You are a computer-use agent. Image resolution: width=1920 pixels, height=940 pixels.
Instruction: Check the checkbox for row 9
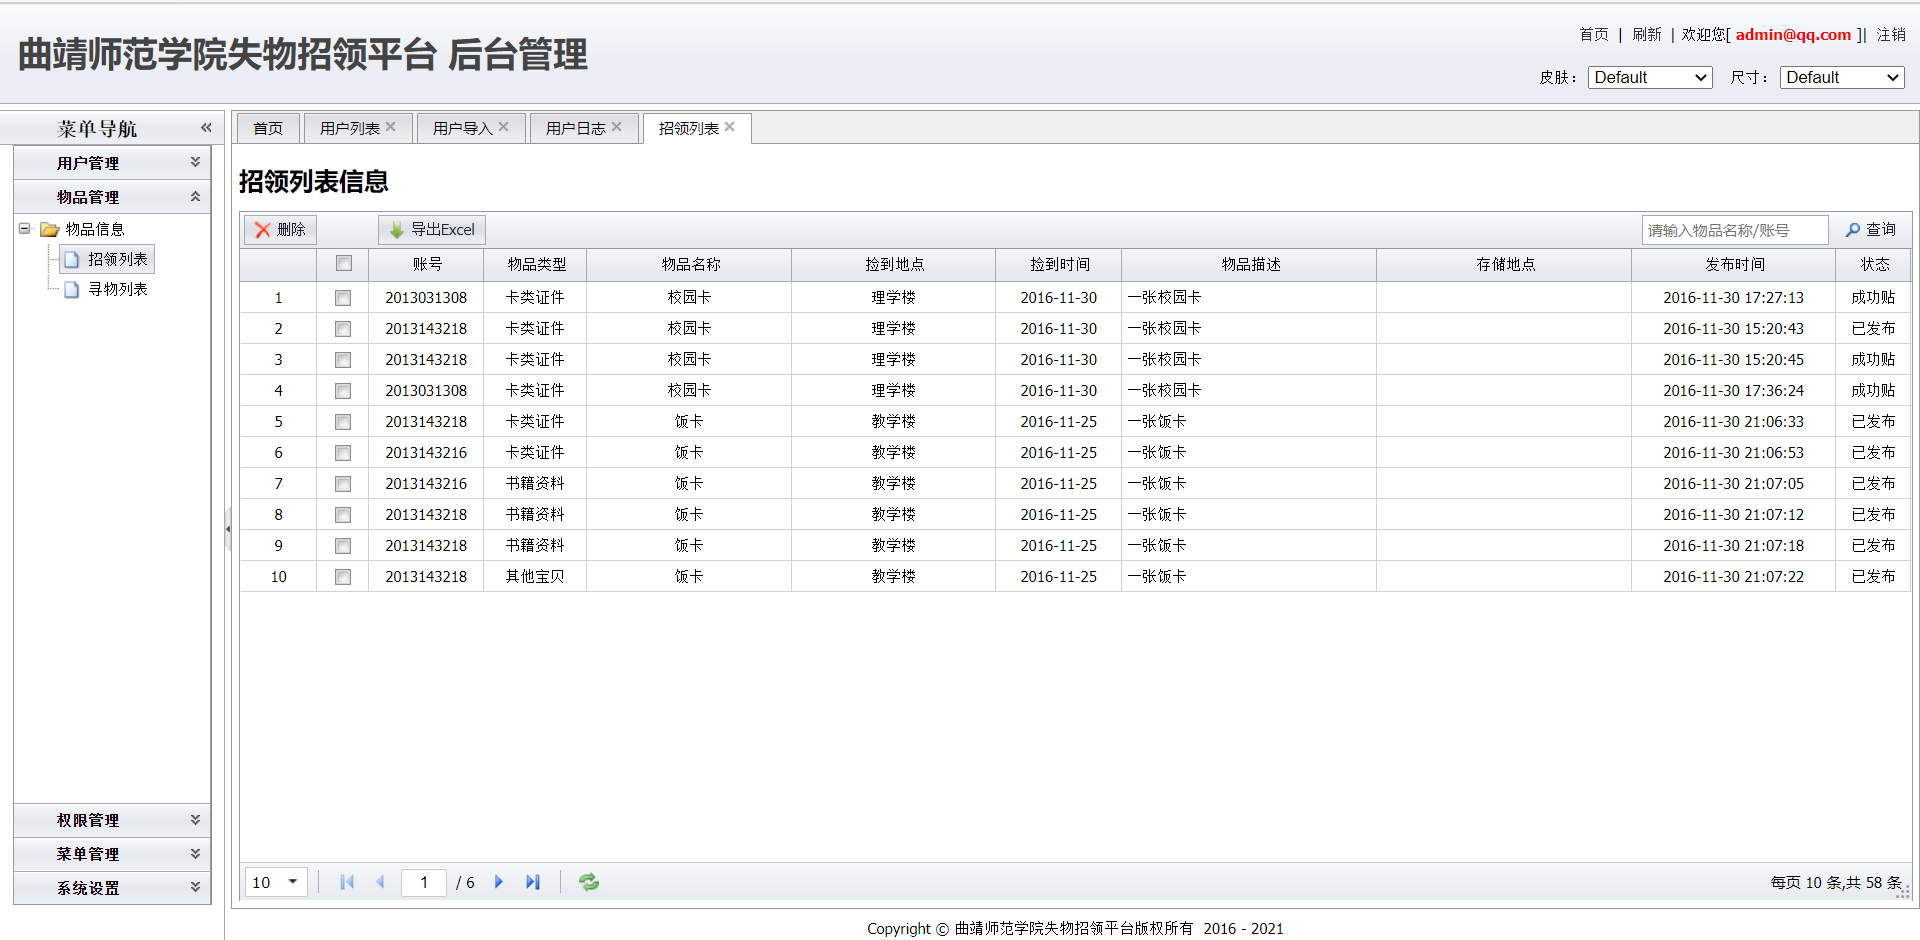[x=343, y=546]
